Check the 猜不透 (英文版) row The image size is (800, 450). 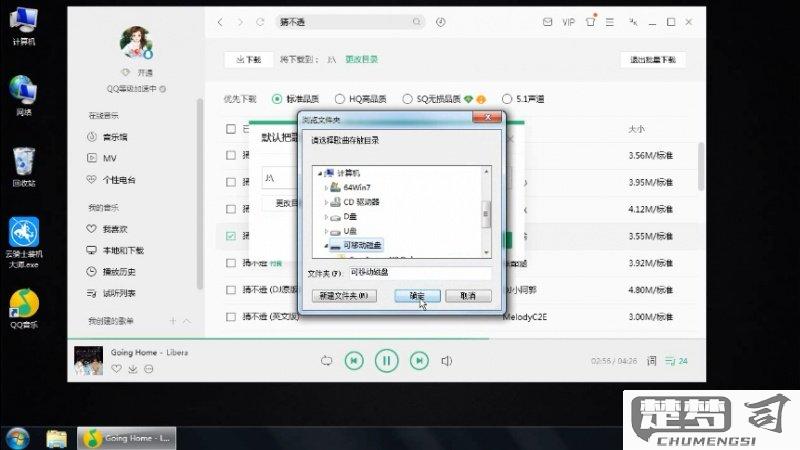(231, 317)
